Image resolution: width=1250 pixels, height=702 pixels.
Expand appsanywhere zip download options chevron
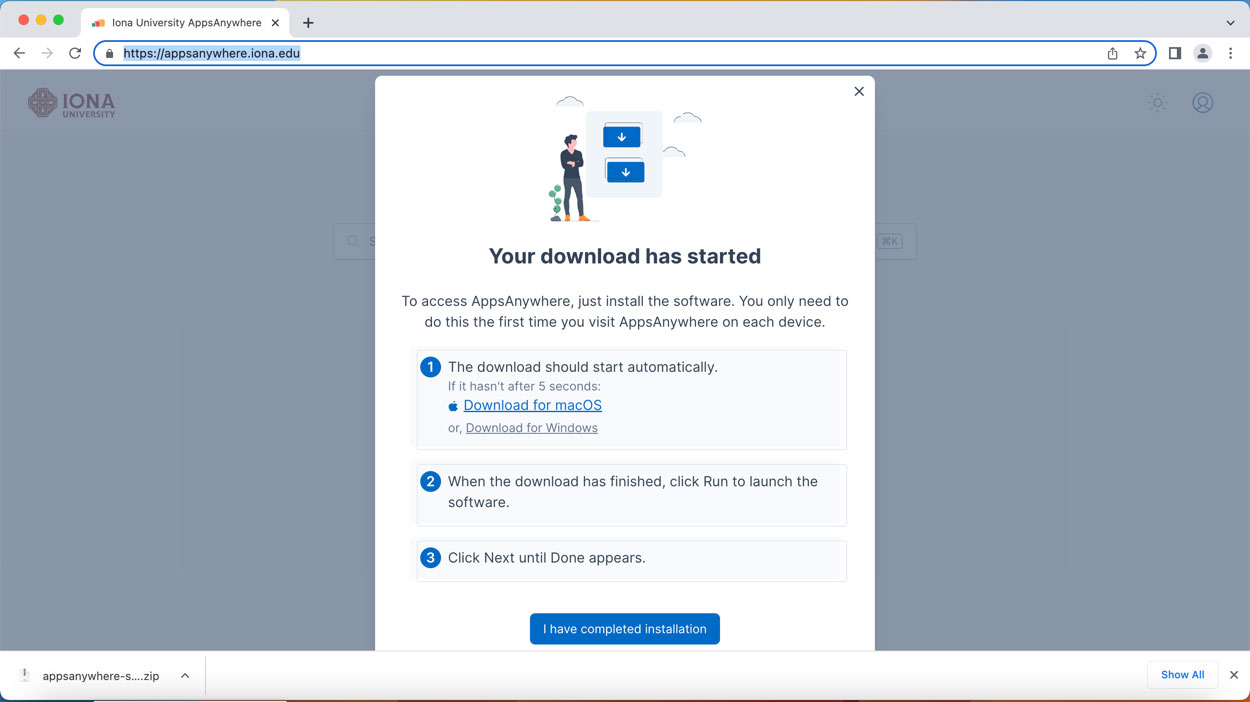tap(185, 676)
